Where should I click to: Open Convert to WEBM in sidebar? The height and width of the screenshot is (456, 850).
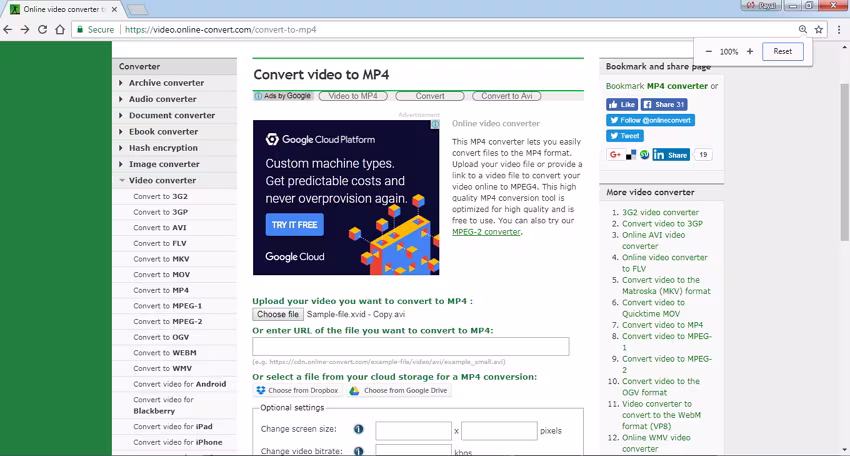[x=165, y=353]
